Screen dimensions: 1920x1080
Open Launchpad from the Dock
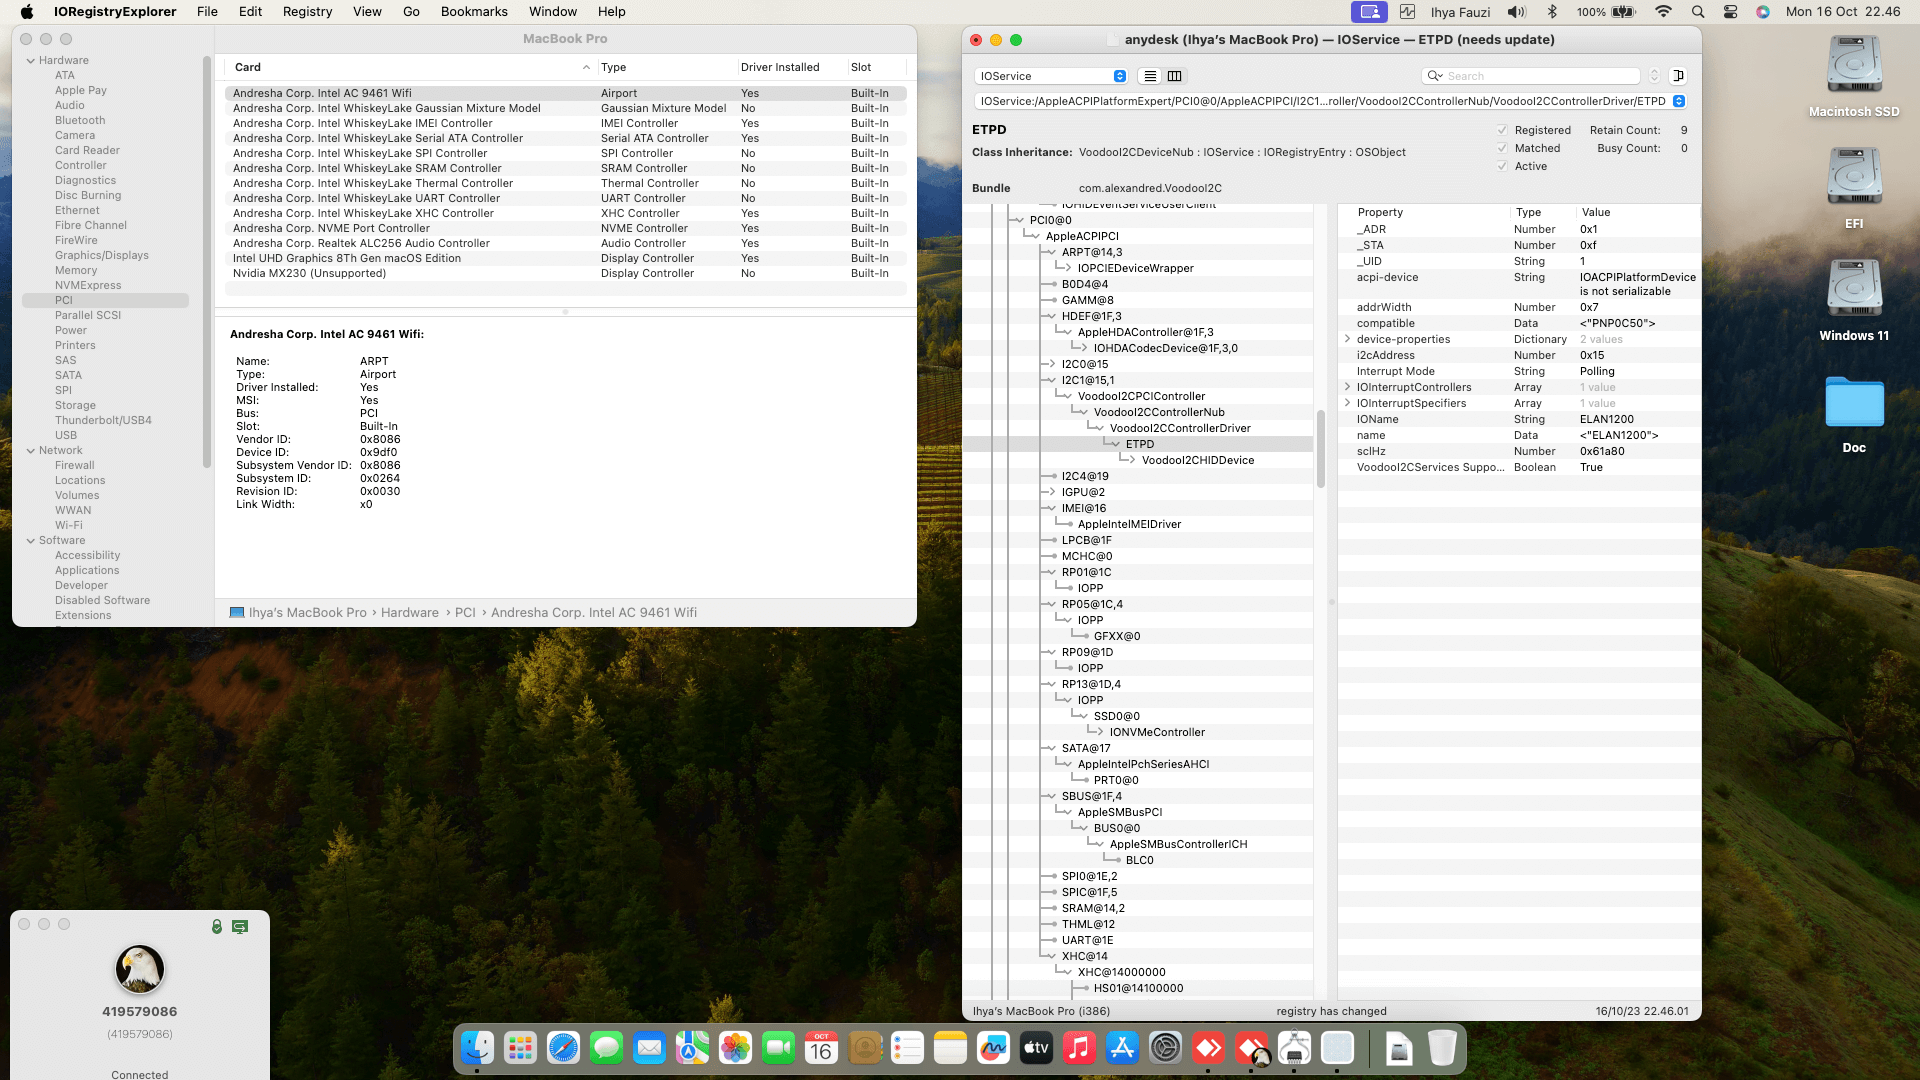520,1048
